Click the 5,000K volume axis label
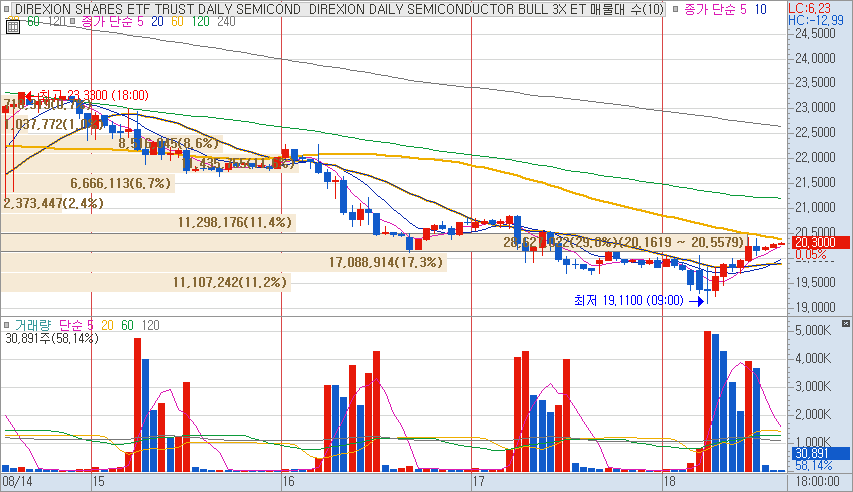This screenshot has height=492, width=853. coord(813,330)
